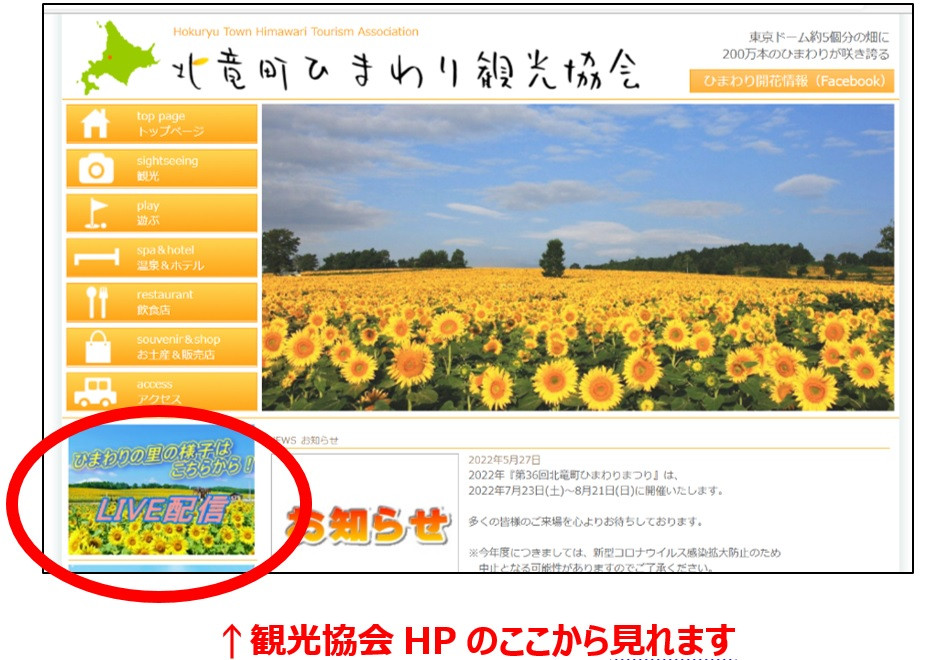Click the 多くの皆様のご来場を line
This screenshot has height=660, width=948.
(x=585, y=521)
